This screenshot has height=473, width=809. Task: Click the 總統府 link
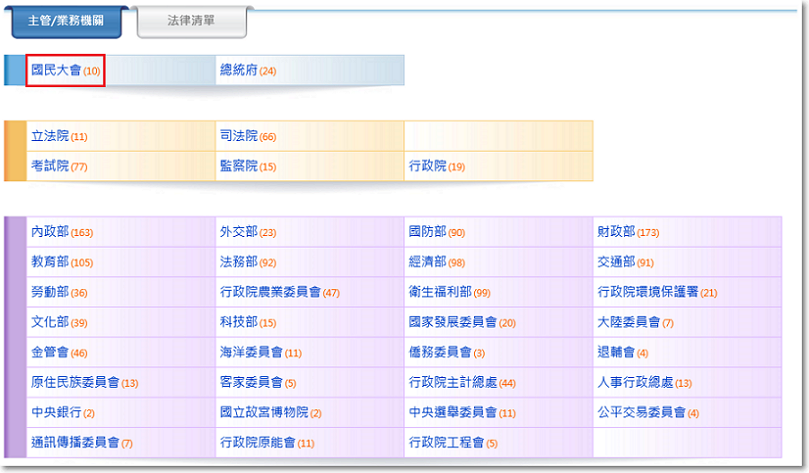(239, 71)
